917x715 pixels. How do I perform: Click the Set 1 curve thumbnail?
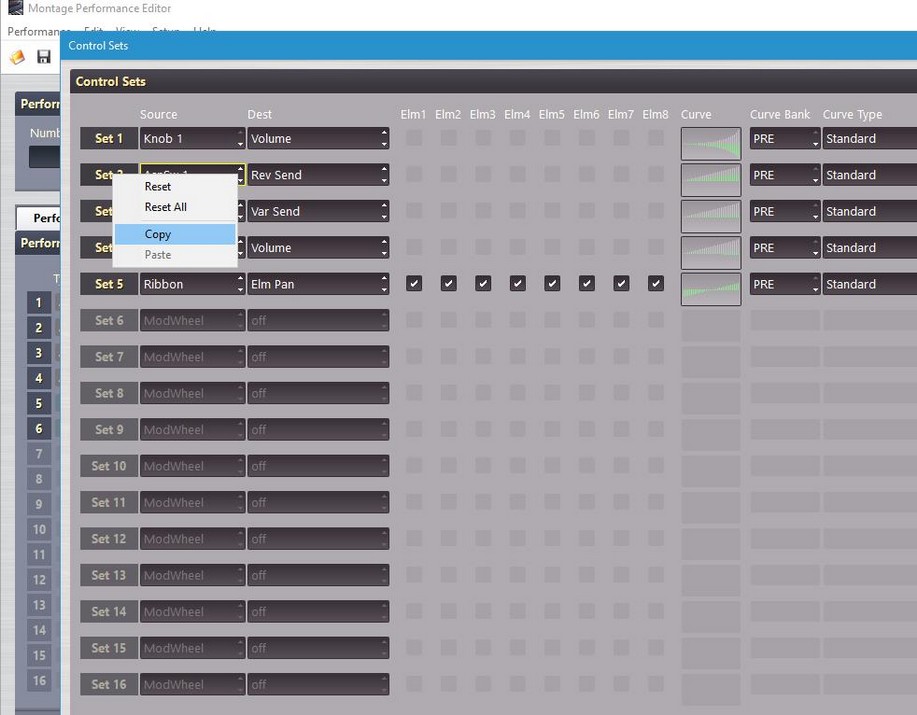point(711,144)
